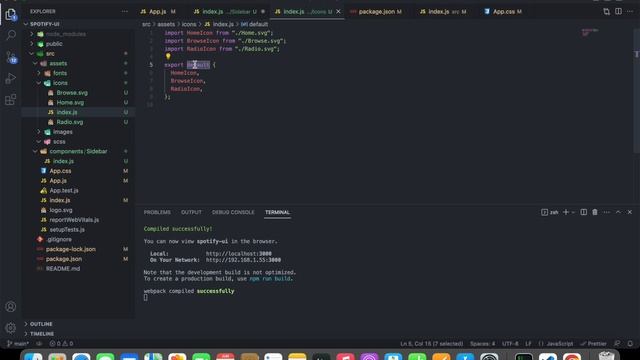640x360 pixels.
Task: Open the Run and Debug view
Action: pos(11,78)
